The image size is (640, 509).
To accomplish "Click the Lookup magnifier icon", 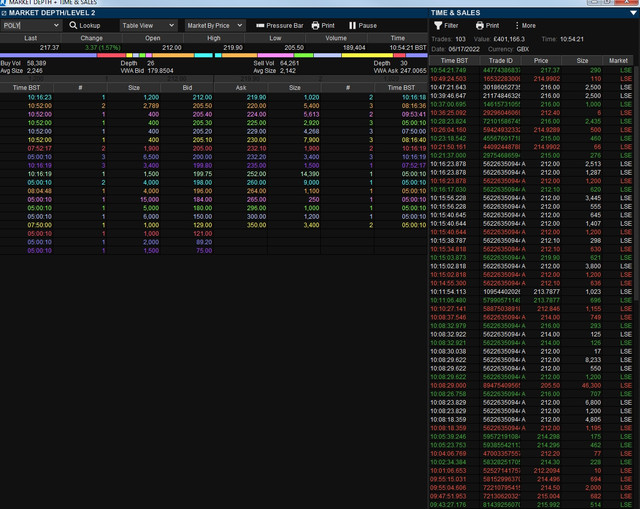I will (73, 25).
